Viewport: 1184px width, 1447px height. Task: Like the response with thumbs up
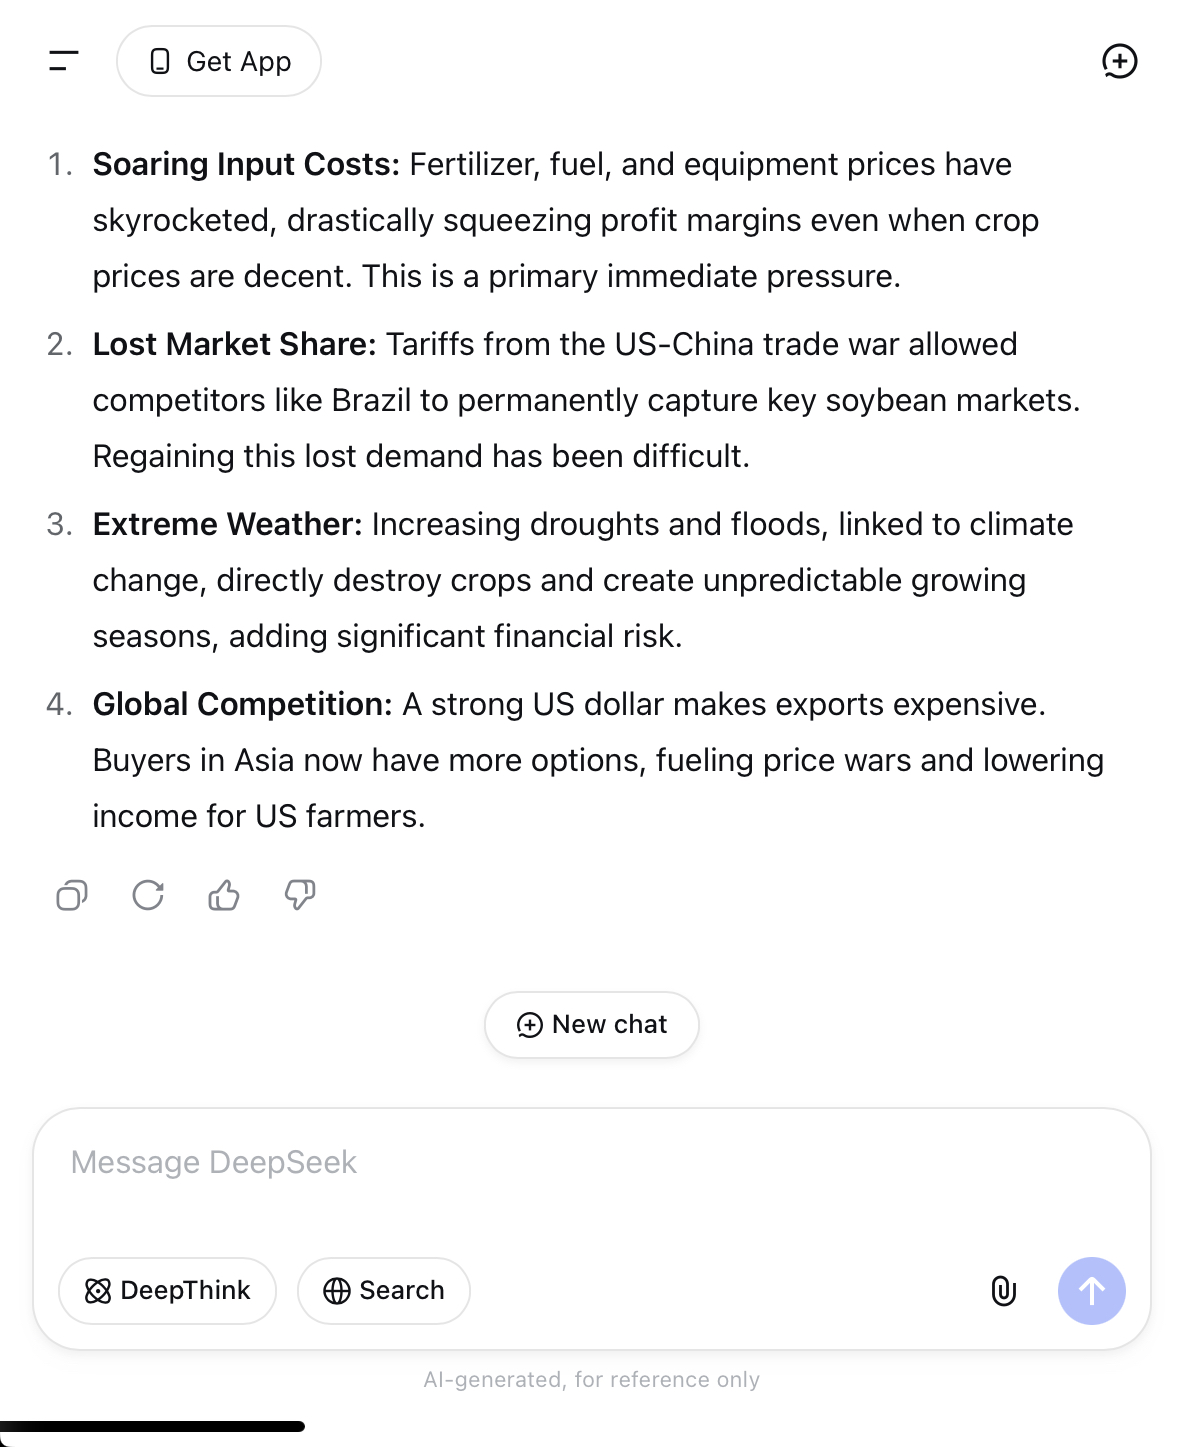click(x=224, y=895)
